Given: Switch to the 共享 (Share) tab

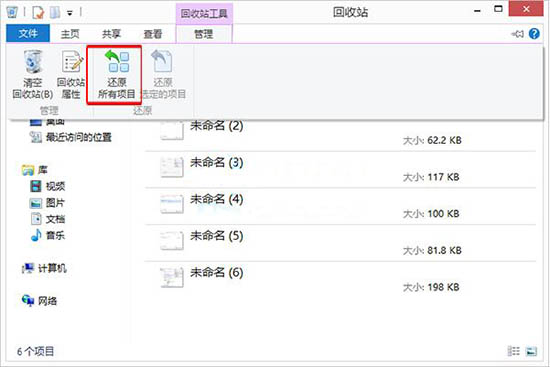Looking at the screenshot, I should click(111, 34).
